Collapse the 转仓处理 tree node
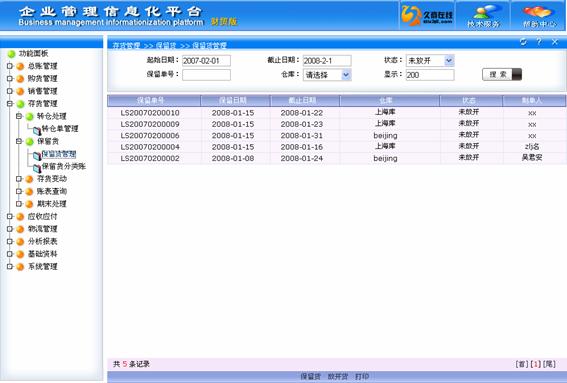 tap(19, 116)
